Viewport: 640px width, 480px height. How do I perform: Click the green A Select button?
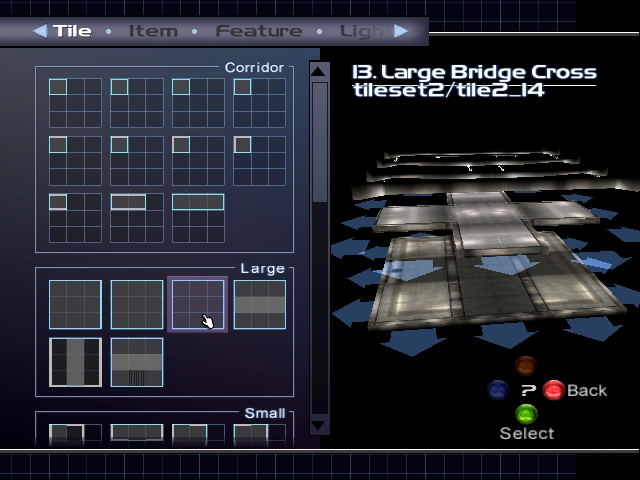526,414
